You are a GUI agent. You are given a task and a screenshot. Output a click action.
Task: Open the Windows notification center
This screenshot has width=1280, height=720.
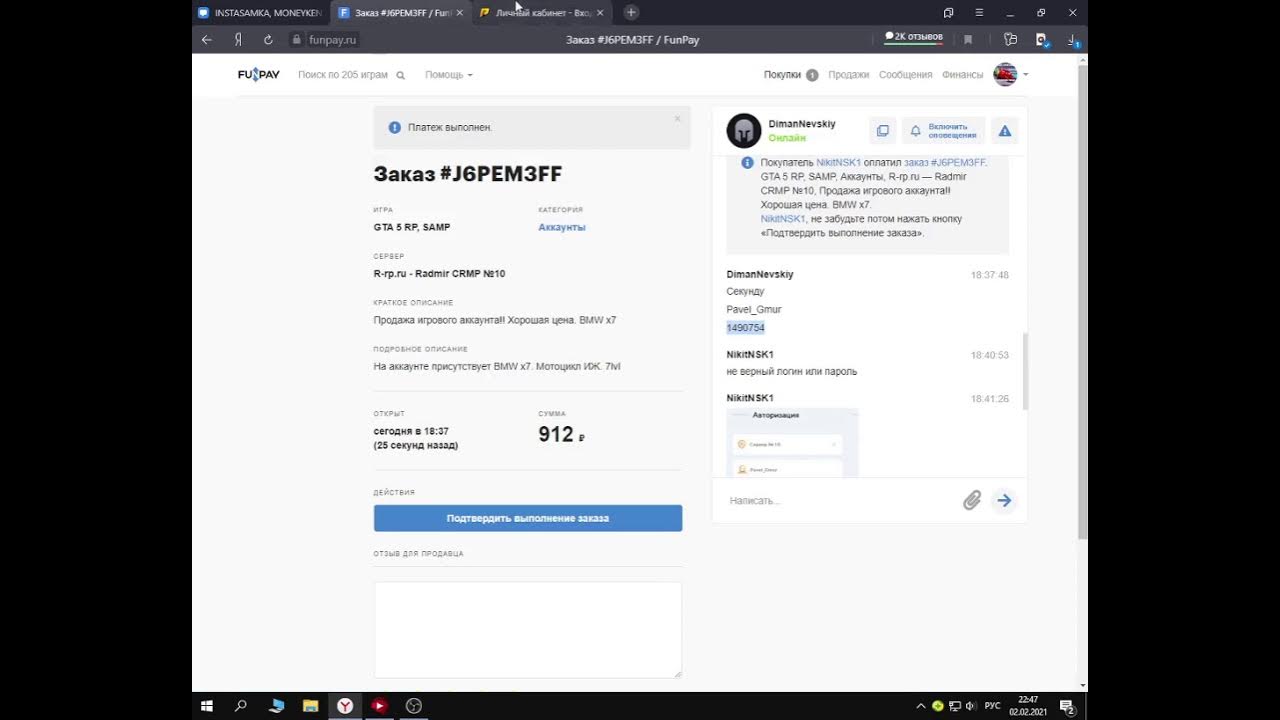(x=1067, y=706)
